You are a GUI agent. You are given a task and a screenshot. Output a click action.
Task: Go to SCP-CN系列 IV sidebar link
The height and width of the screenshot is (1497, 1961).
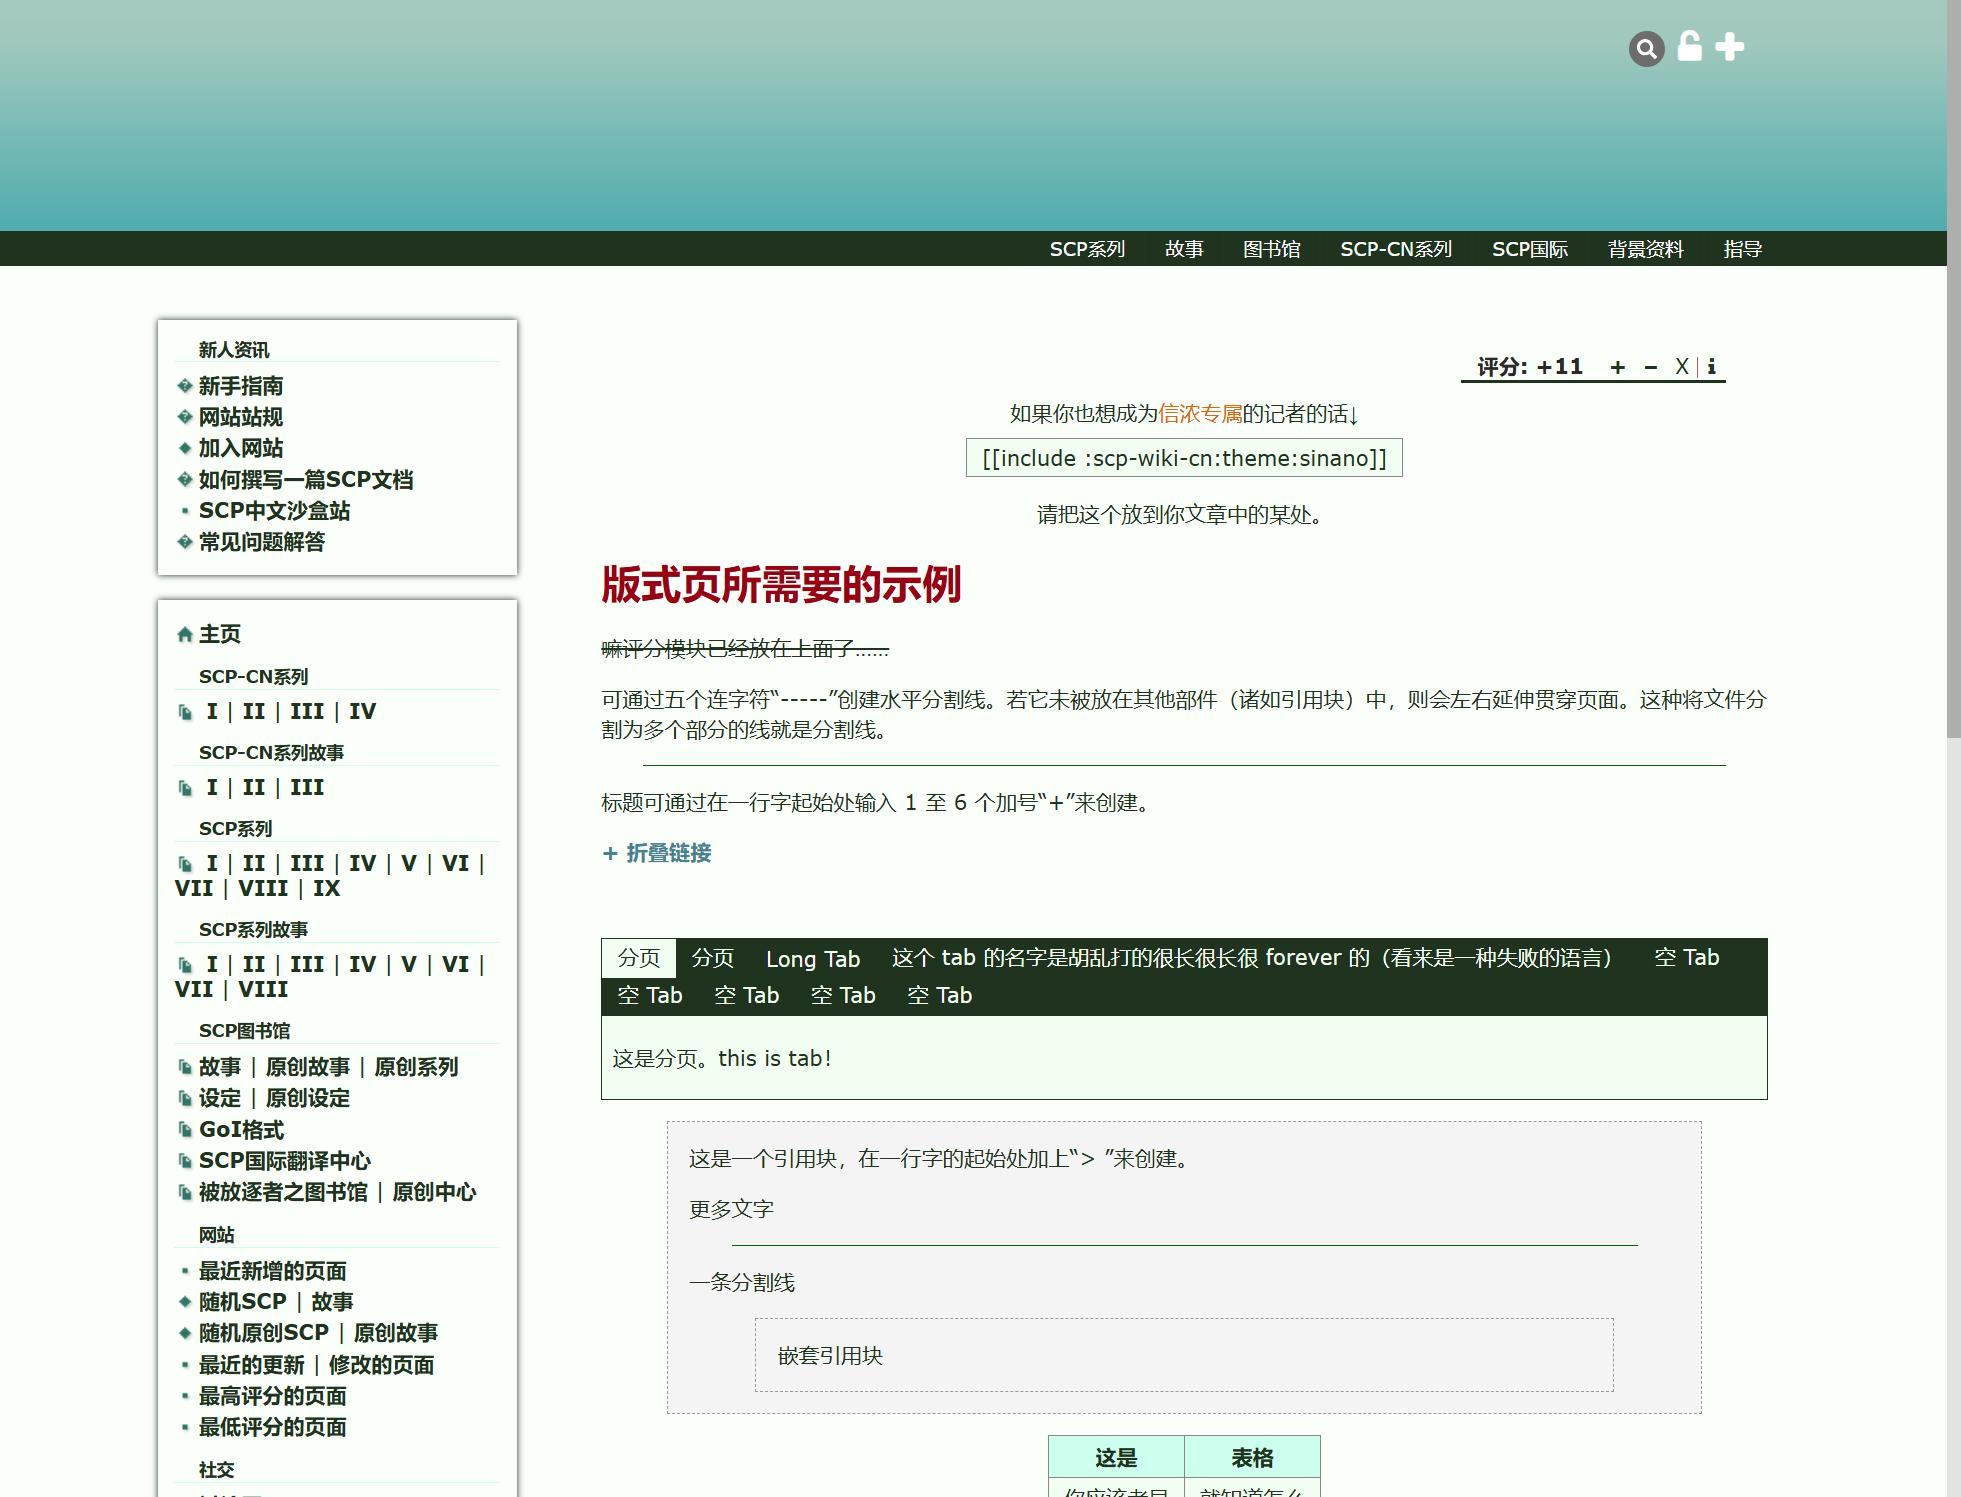pos(362,711)
